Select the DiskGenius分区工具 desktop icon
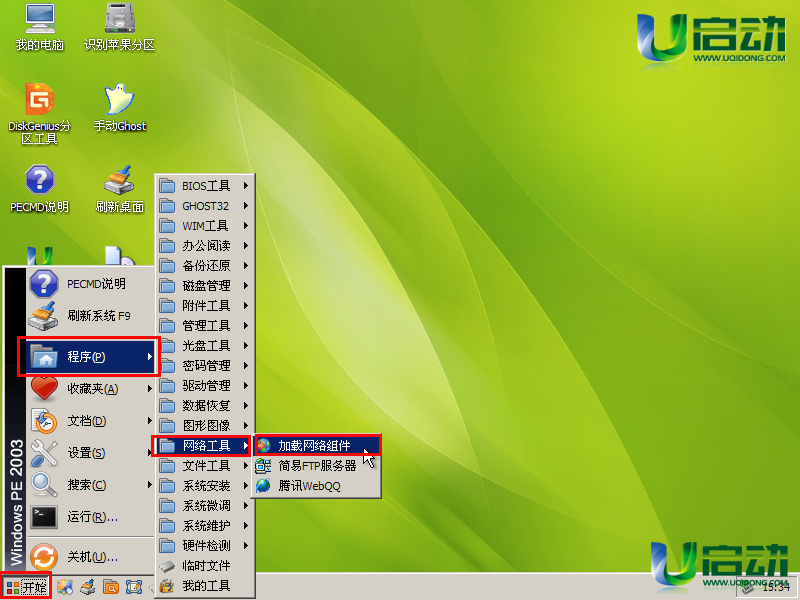Viewport: 800px width, 600px height. [x=40, y=114]
